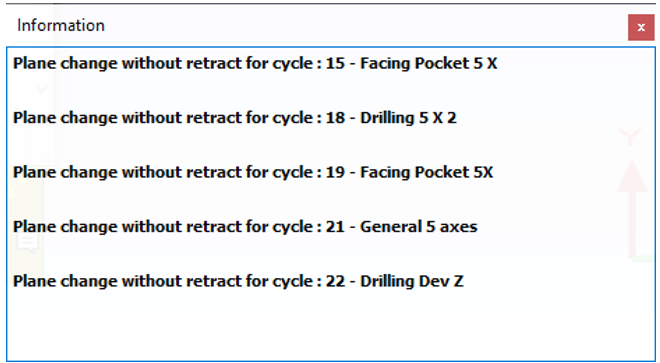Click the "General 5 axes" operation name
The image size is (660, 363).
[x=419, y=227]
